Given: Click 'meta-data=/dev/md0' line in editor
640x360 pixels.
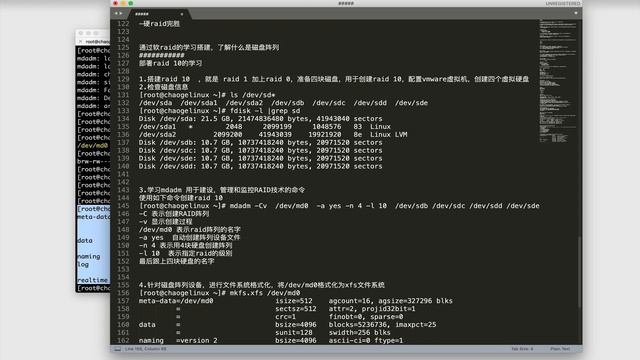Looking at the screenshot, I should (x=296, y=301).
